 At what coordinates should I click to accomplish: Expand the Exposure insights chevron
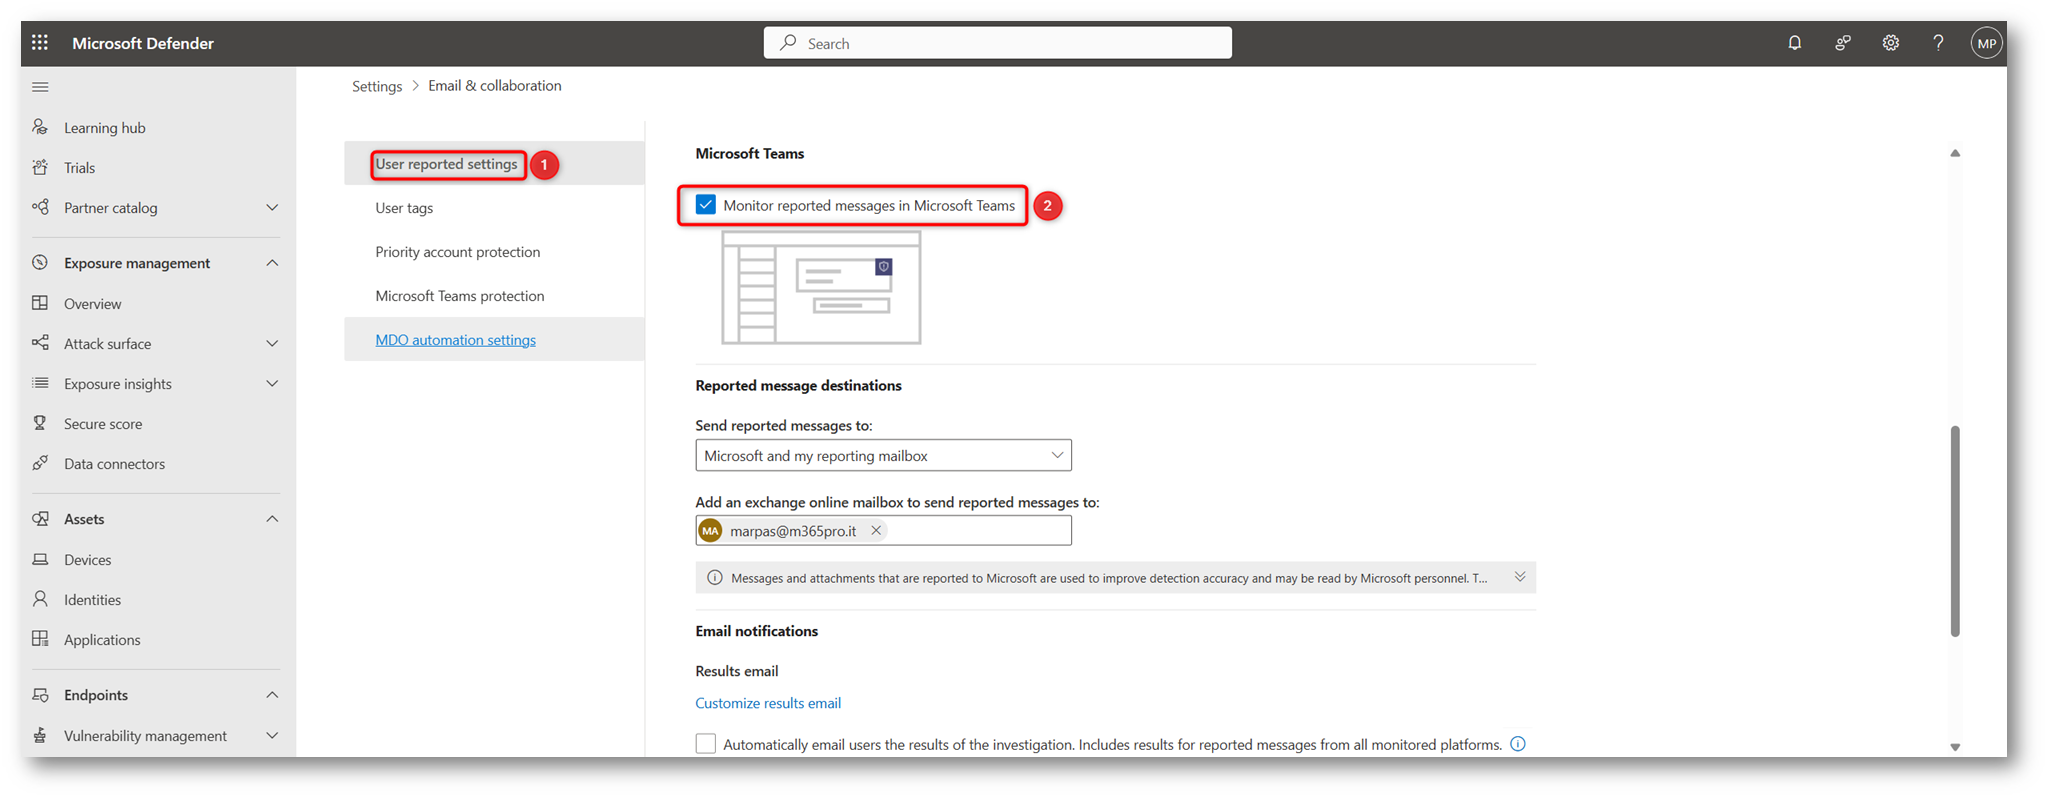272,383
